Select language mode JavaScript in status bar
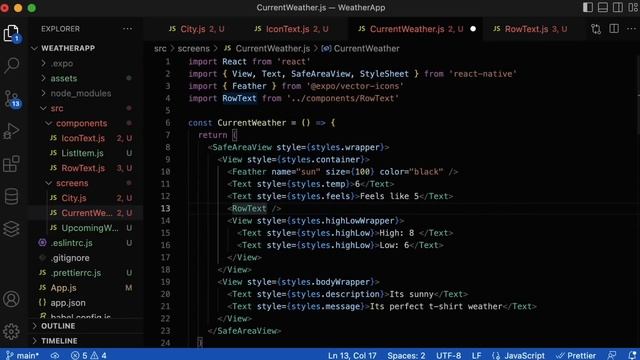Image resolution: width=640 pixels, height=360 pixels. coord(518,356)
